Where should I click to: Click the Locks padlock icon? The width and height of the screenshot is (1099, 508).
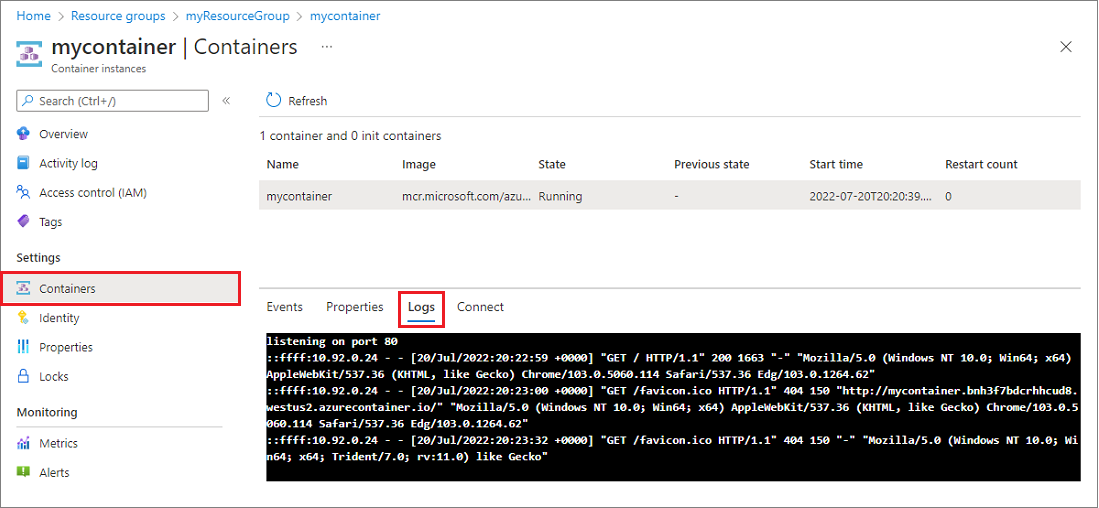[24, 376]
